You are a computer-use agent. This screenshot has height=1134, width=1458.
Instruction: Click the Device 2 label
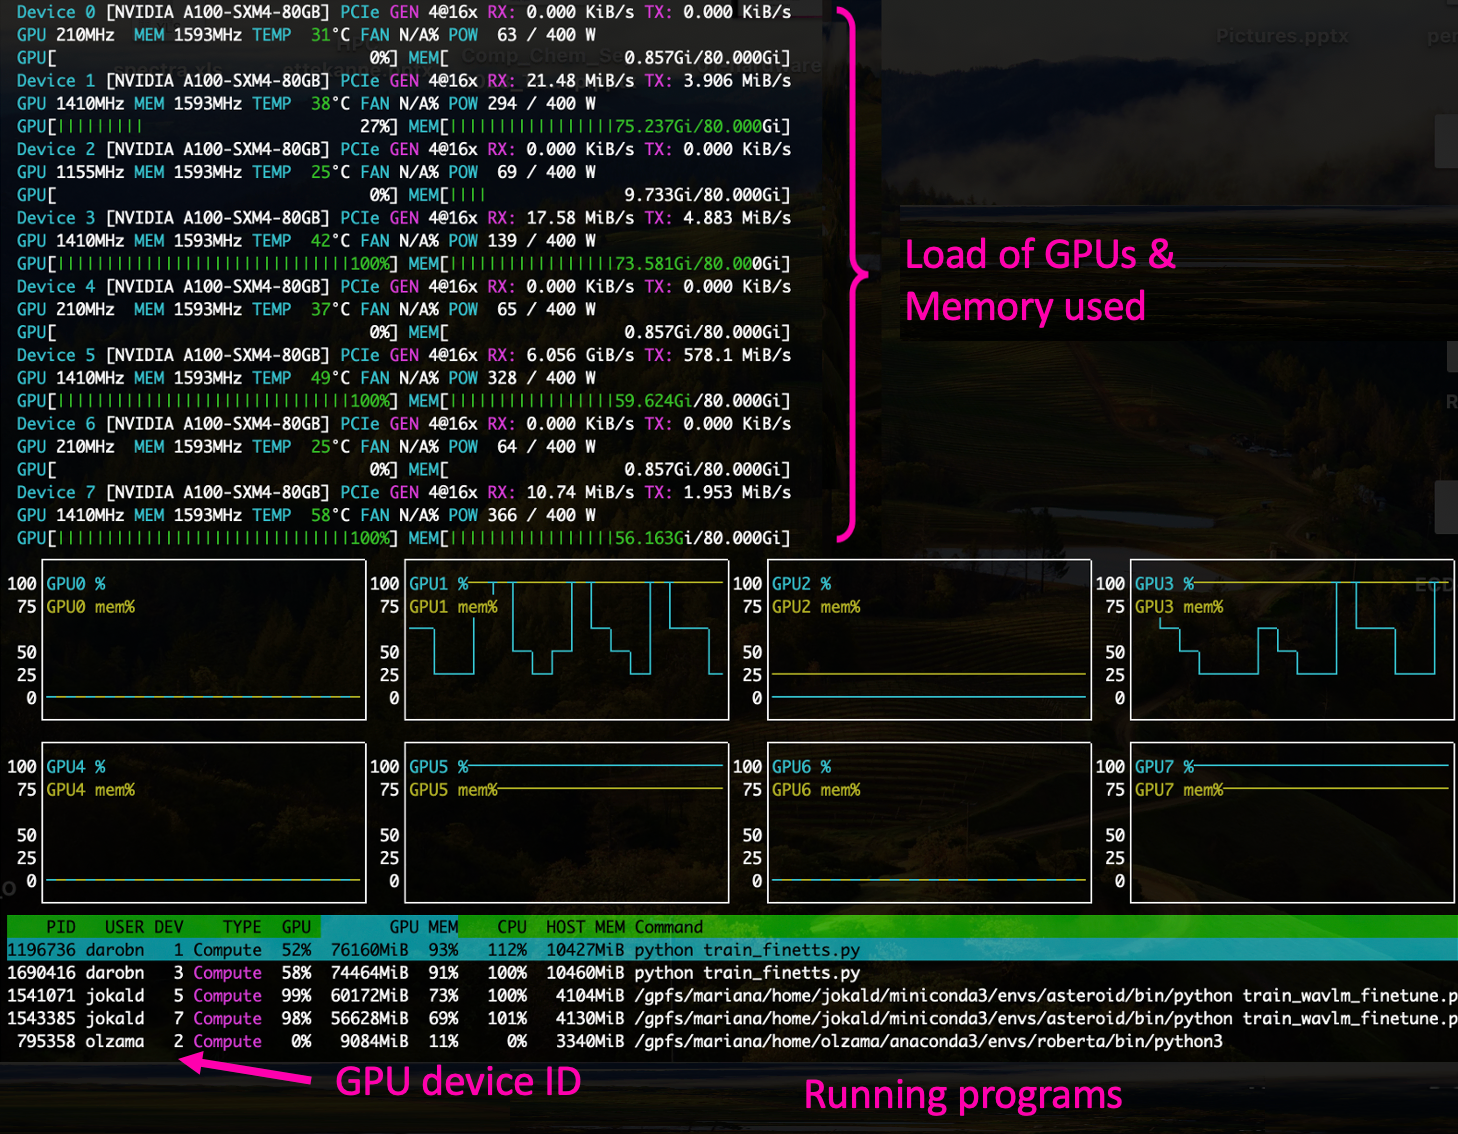56,149
